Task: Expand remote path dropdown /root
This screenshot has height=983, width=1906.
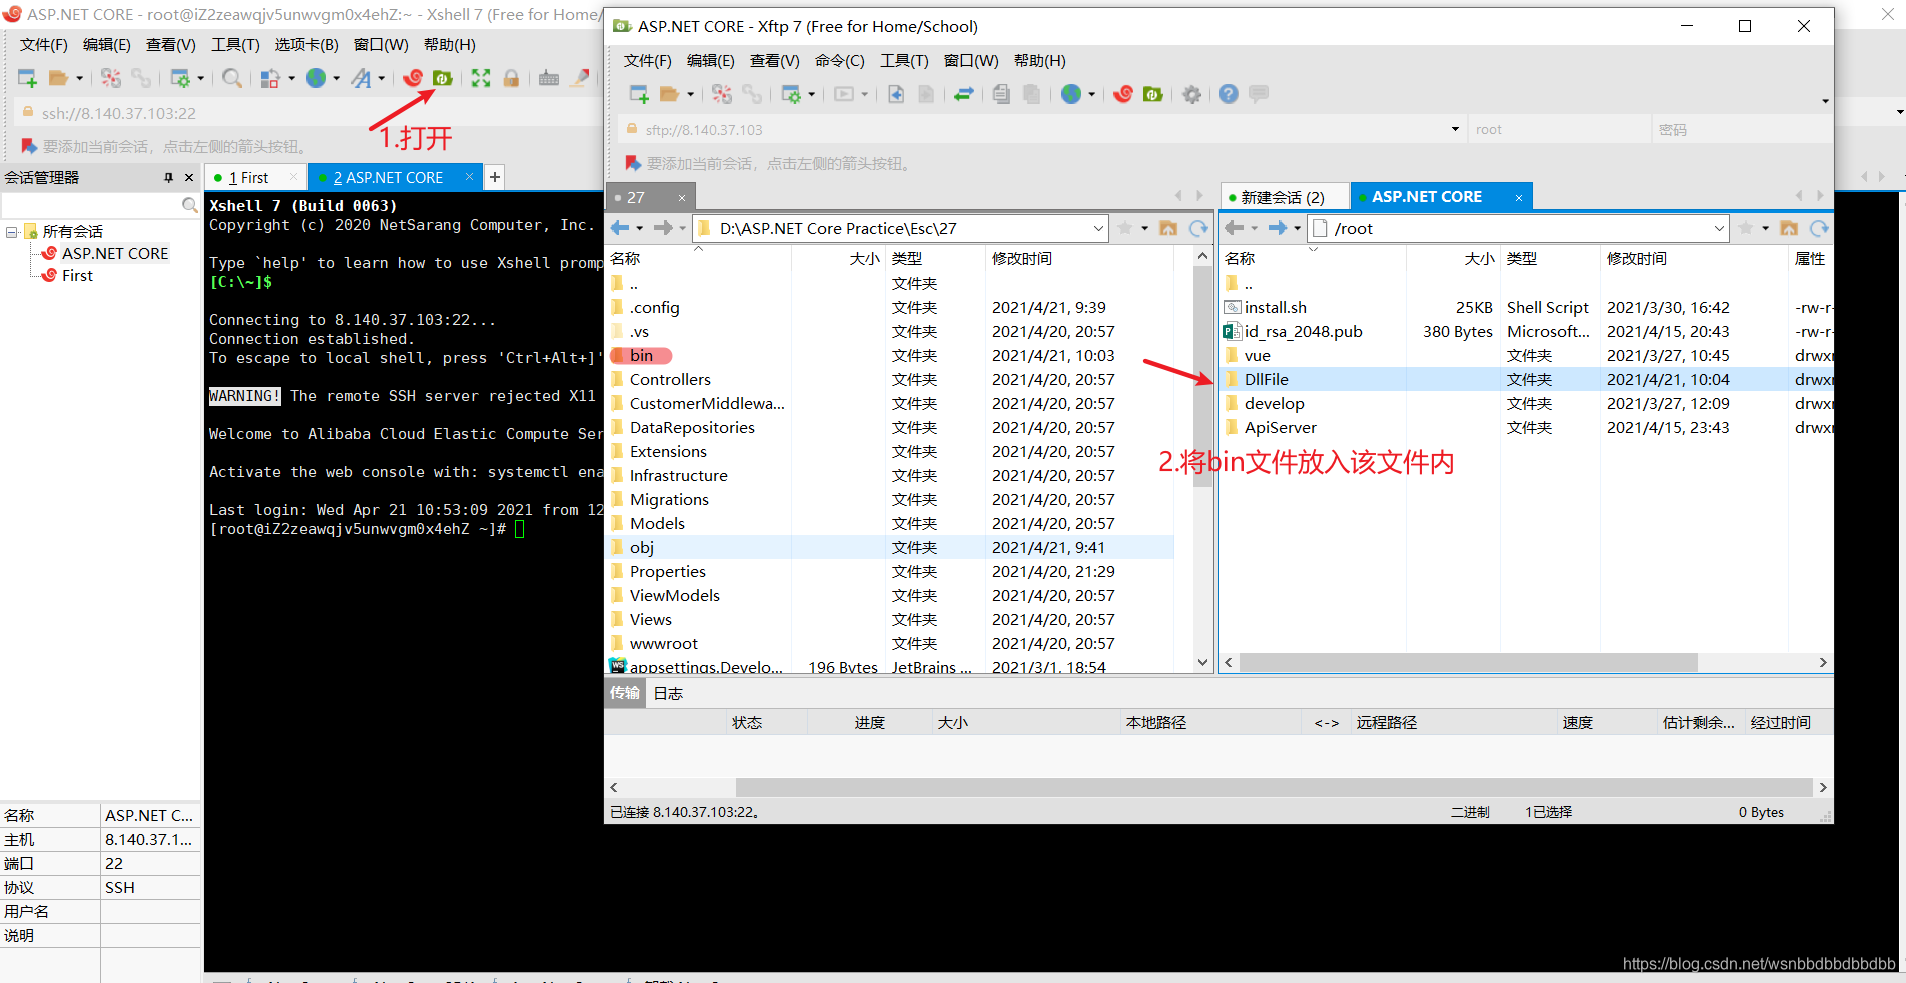Action: point(1720,228)
